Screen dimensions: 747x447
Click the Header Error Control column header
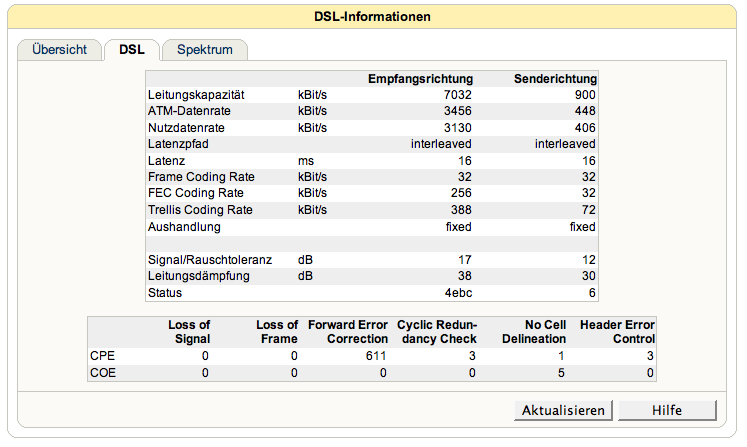point(616,331)
